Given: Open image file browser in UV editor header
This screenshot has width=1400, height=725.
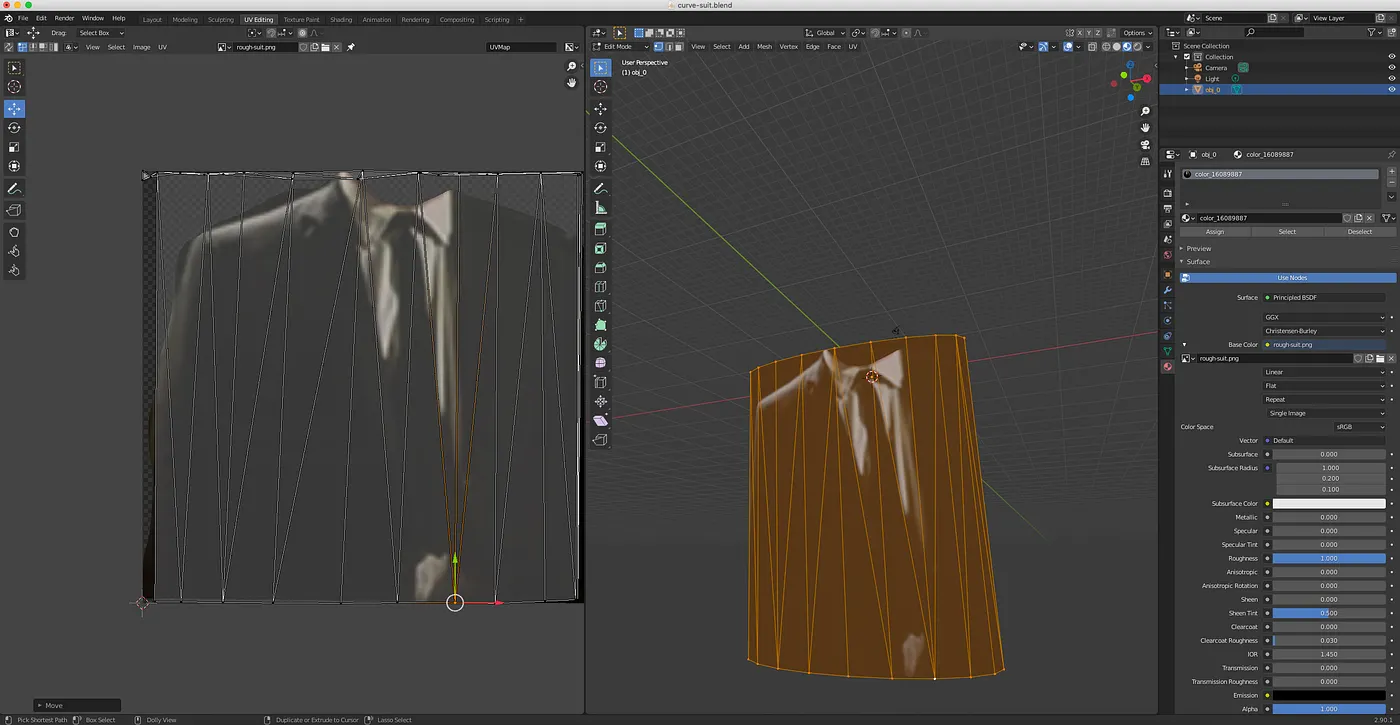Looking at the screenshot, I should [x=325, y=47].
